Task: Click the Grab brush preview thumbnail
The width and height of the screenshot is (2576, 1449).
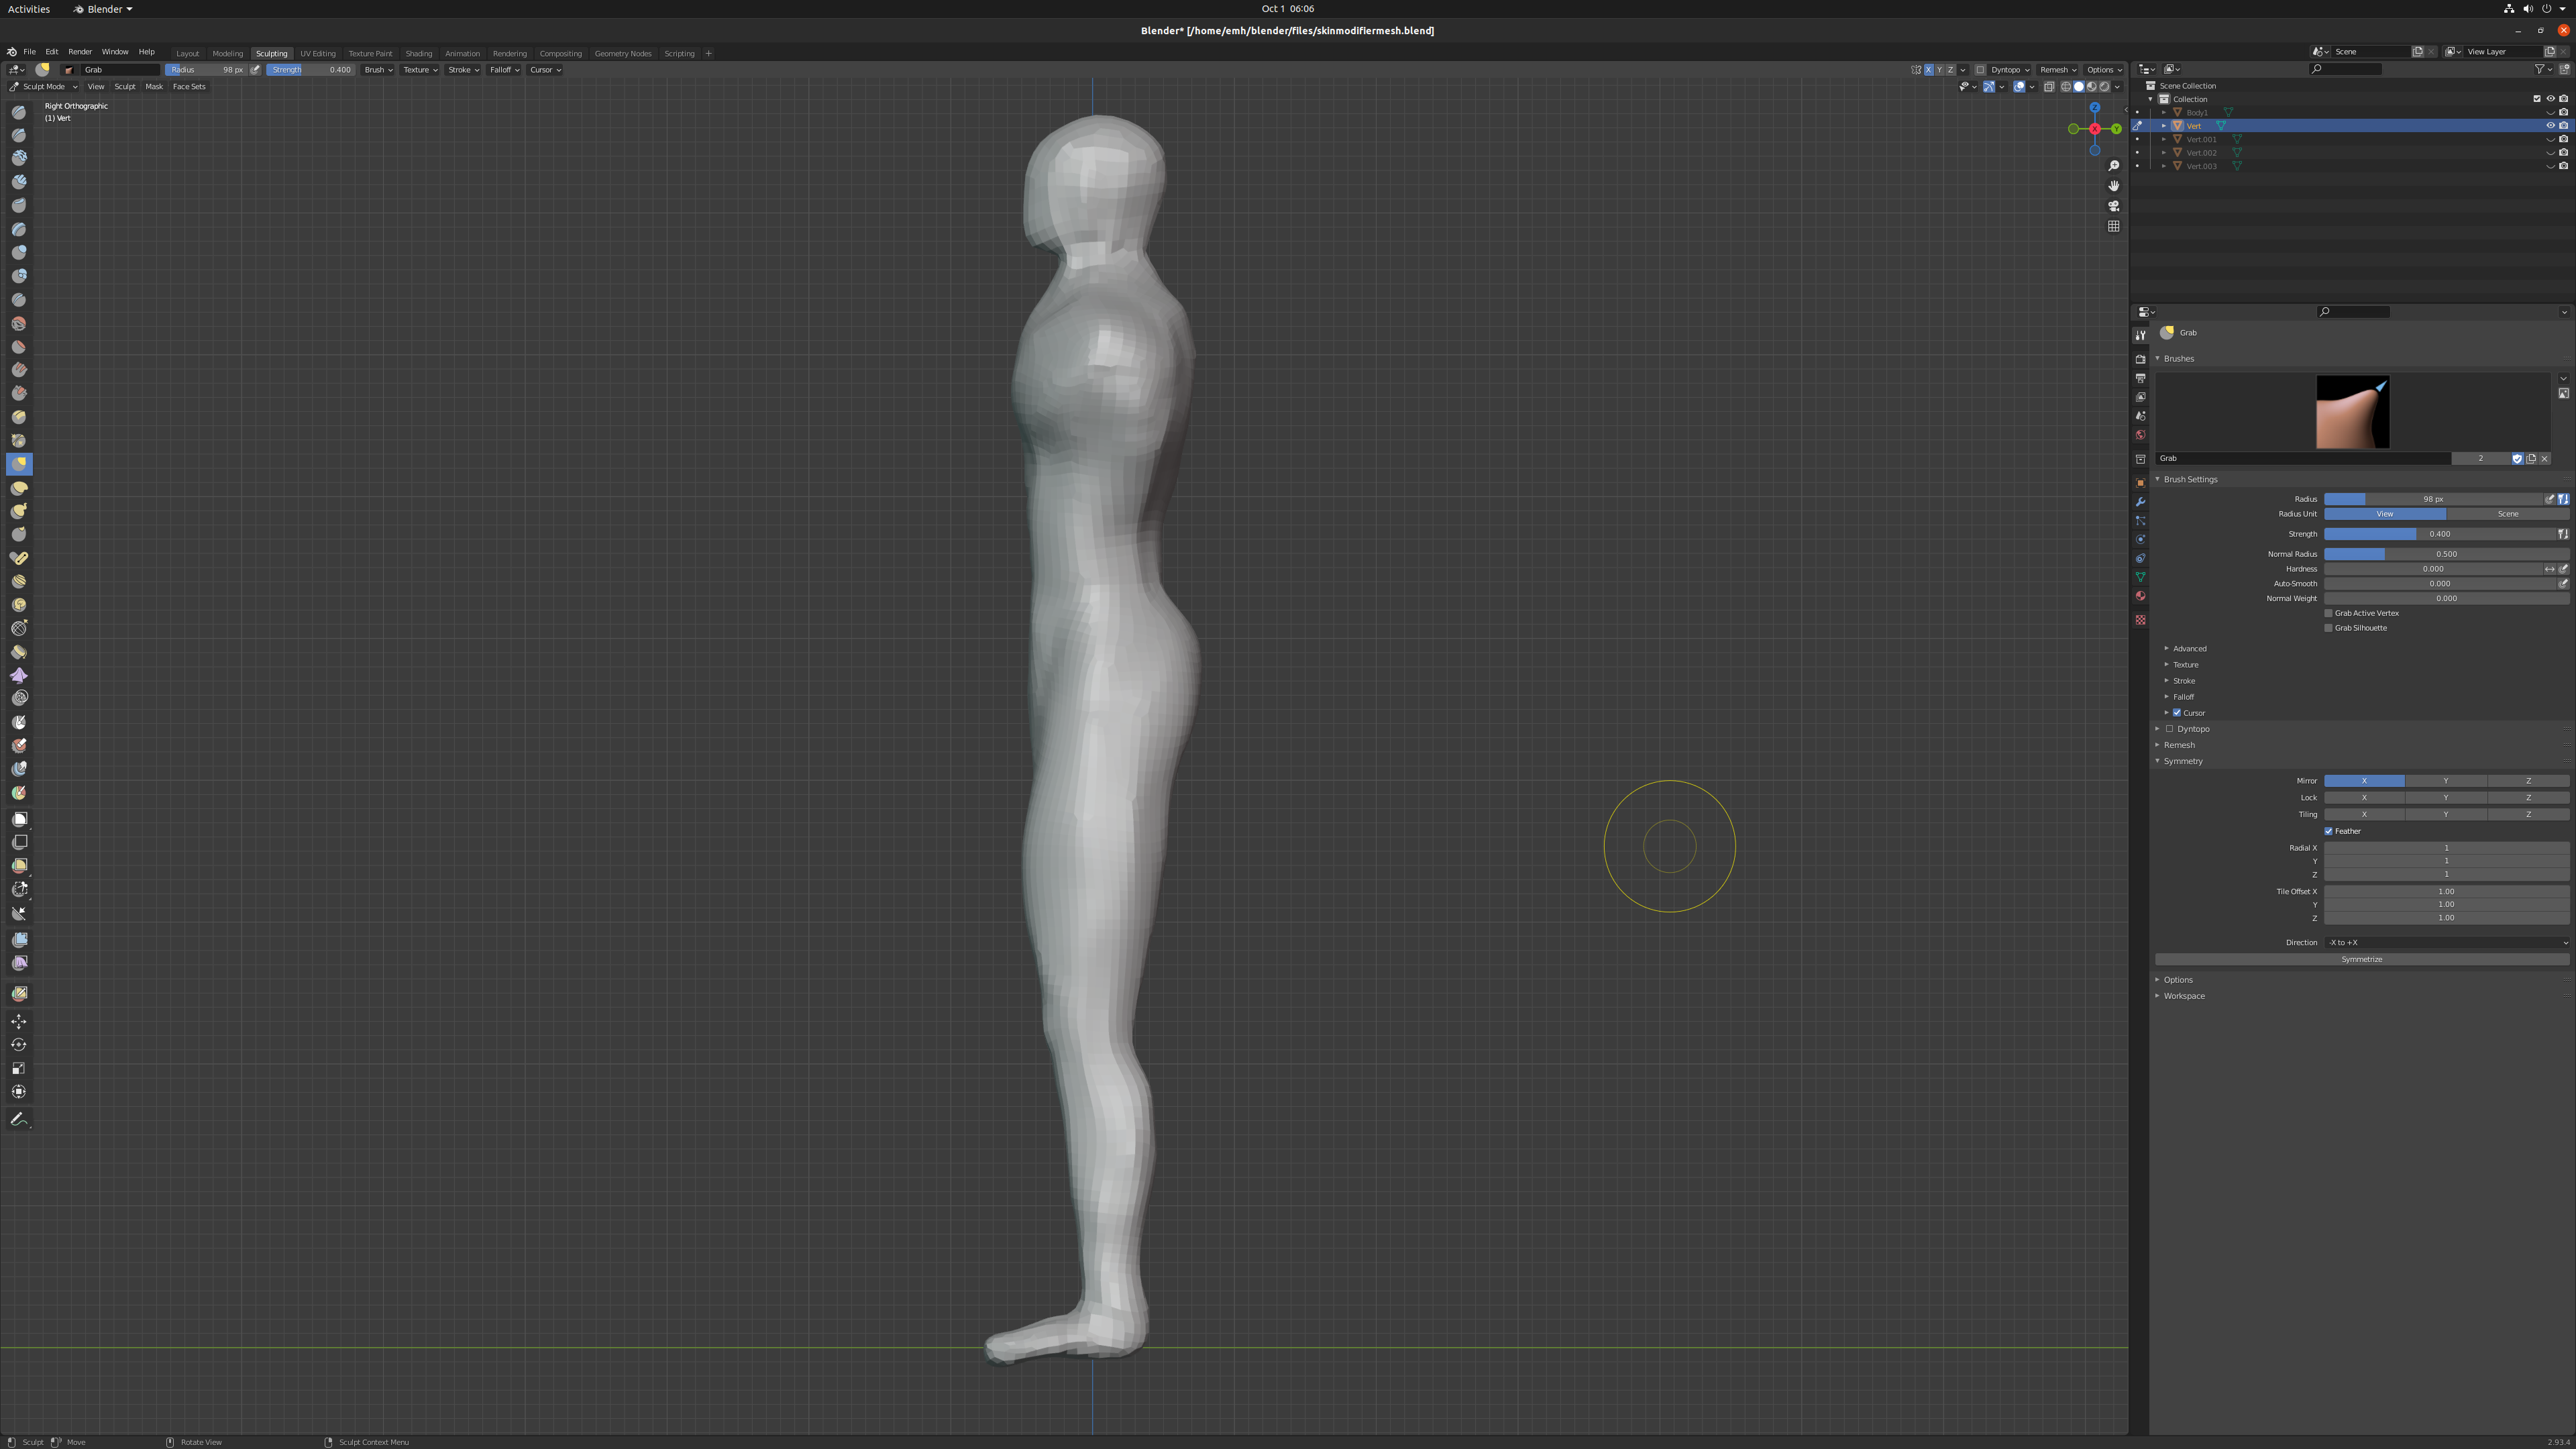Action: tap(2352, 412)
